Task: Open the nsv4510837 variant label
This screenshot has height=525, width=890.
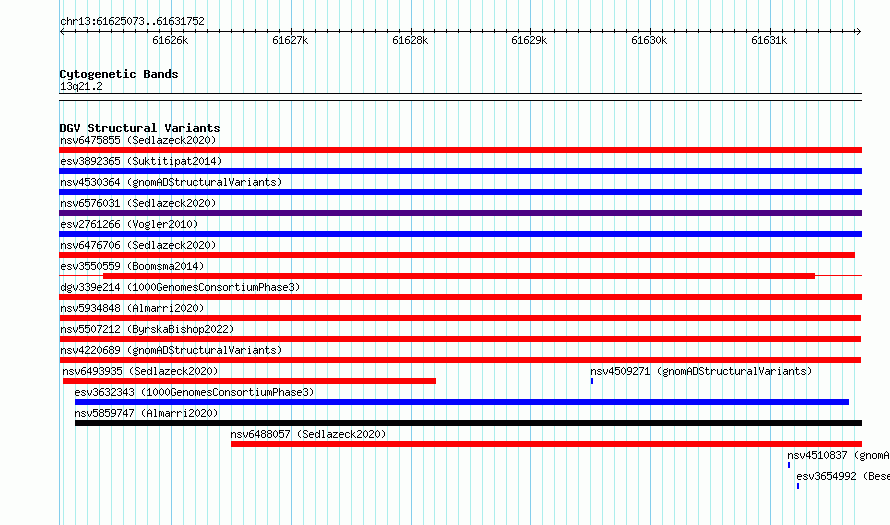Action: pyautogui.click(x=838, y=455)
